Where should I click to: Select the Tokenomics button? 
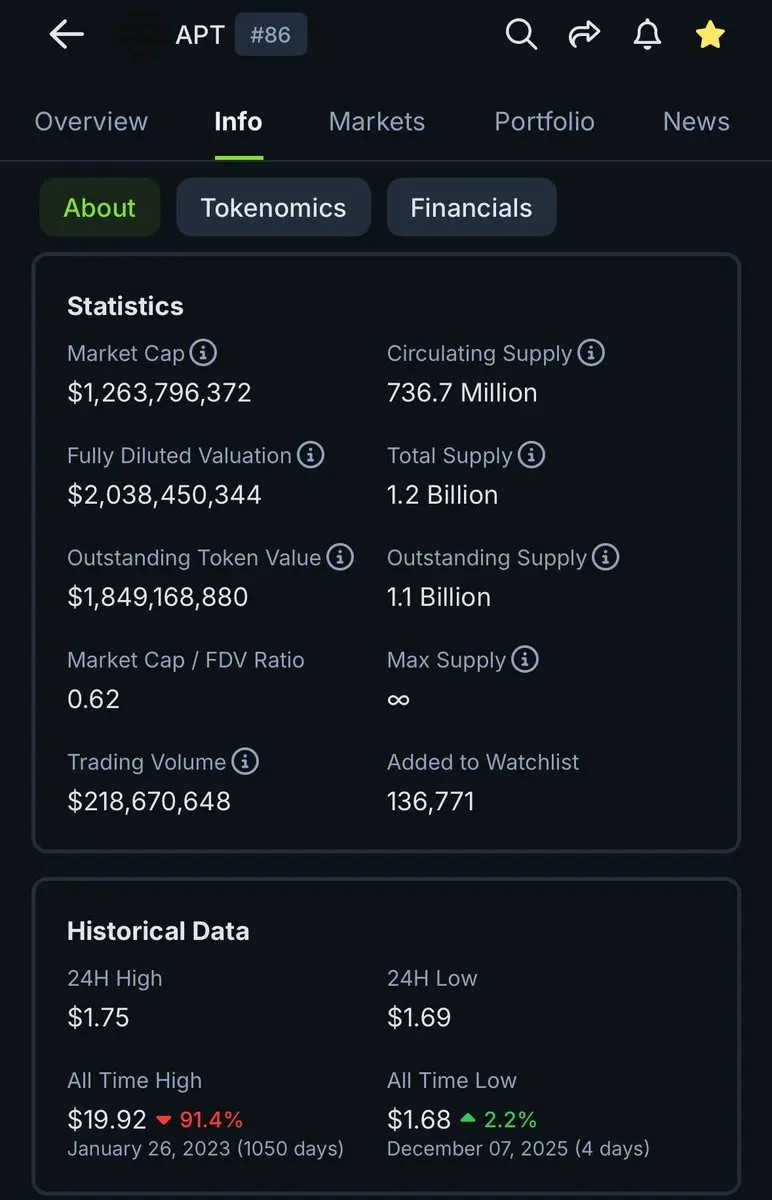(273, 208)
